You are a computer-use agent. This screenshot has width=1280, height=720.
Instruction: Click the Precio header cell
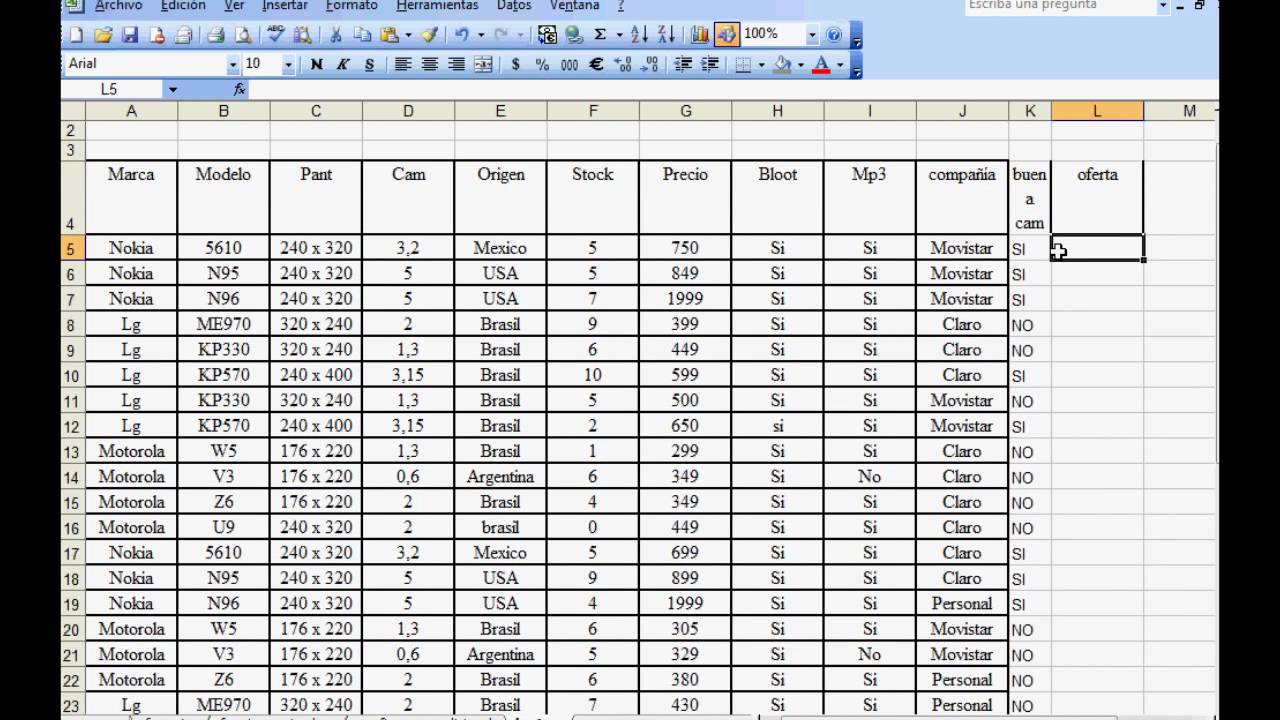coord(685,198)
